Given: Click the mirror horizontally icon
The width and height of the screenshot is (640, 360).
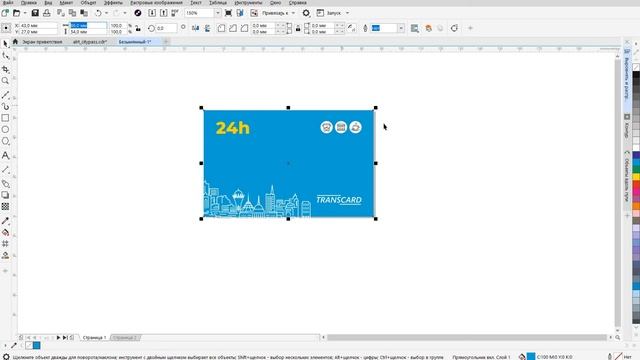Looking at the screenshot, I should coord(196,28).
